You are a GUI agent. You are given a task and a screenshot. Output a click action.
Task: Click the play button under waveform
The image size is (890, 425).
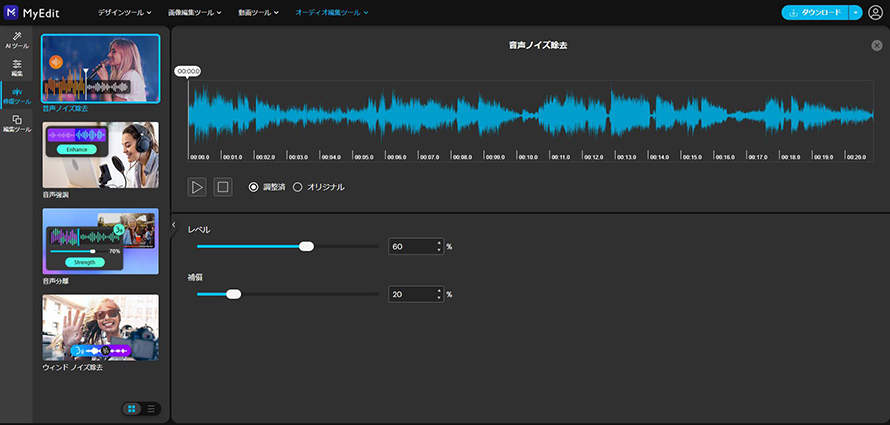(197, 187)
